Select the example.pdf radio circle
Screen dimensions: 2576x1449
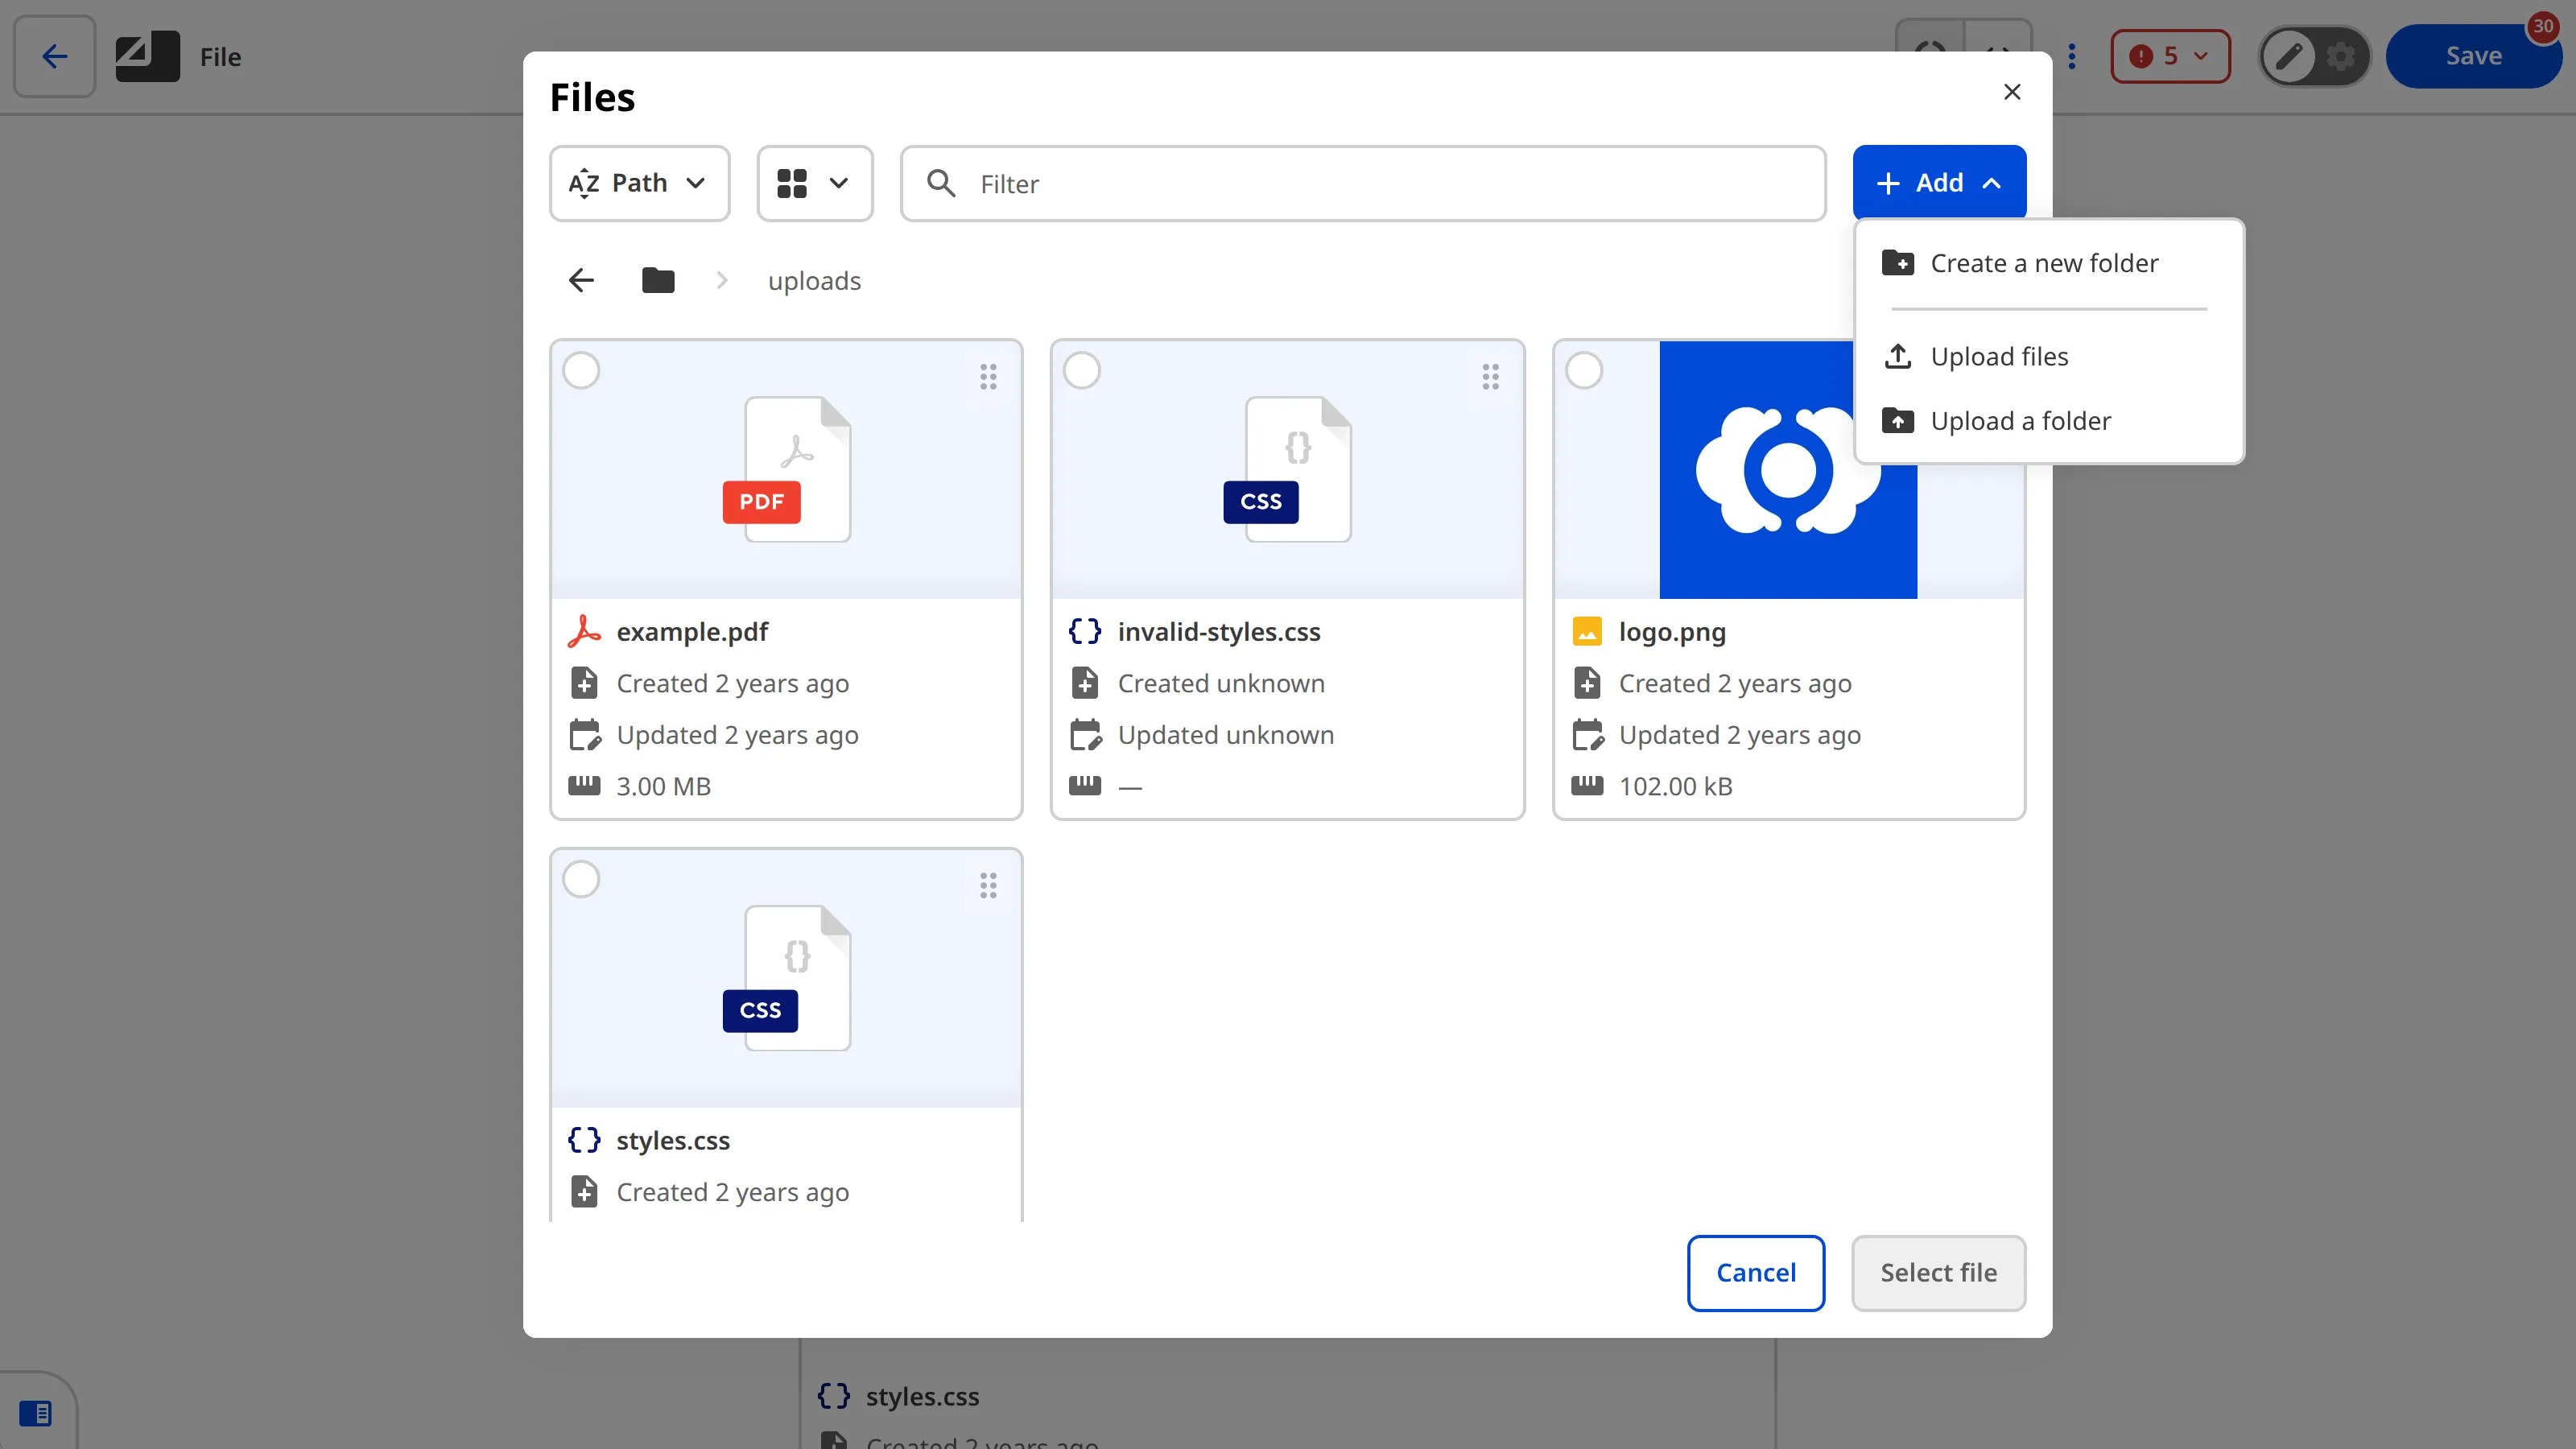(x=581, y=371)
